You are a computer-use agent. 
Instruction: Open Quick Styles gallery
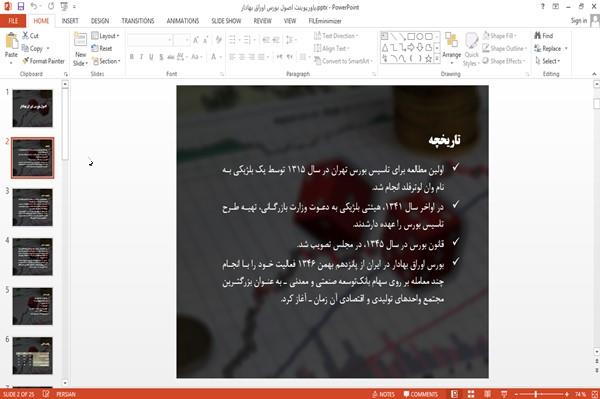[471, 50]
